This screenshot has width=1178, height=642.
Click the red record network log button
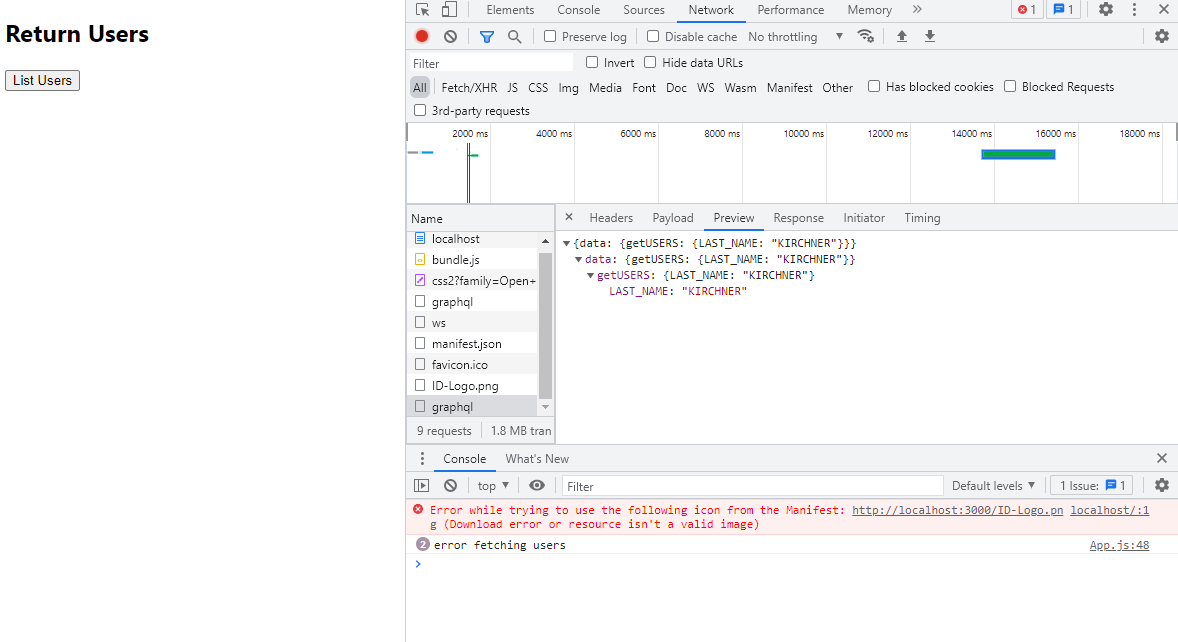point(422,36)
